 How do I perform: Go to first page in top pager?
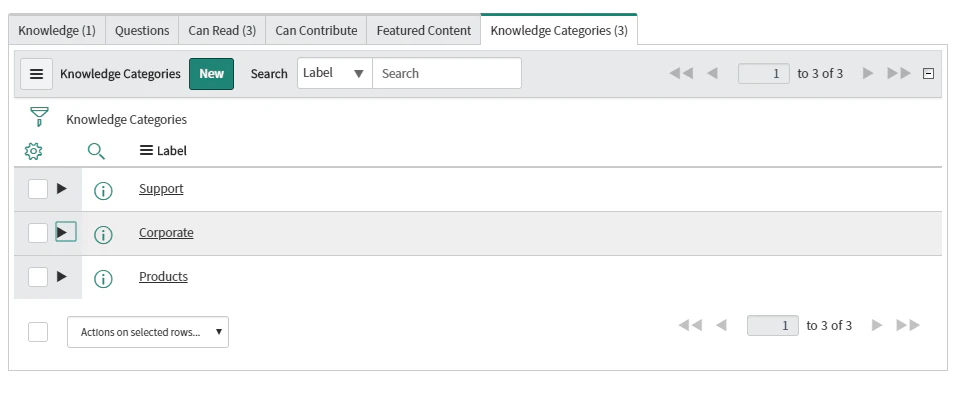pyautogui.click(x=681, y=74)
